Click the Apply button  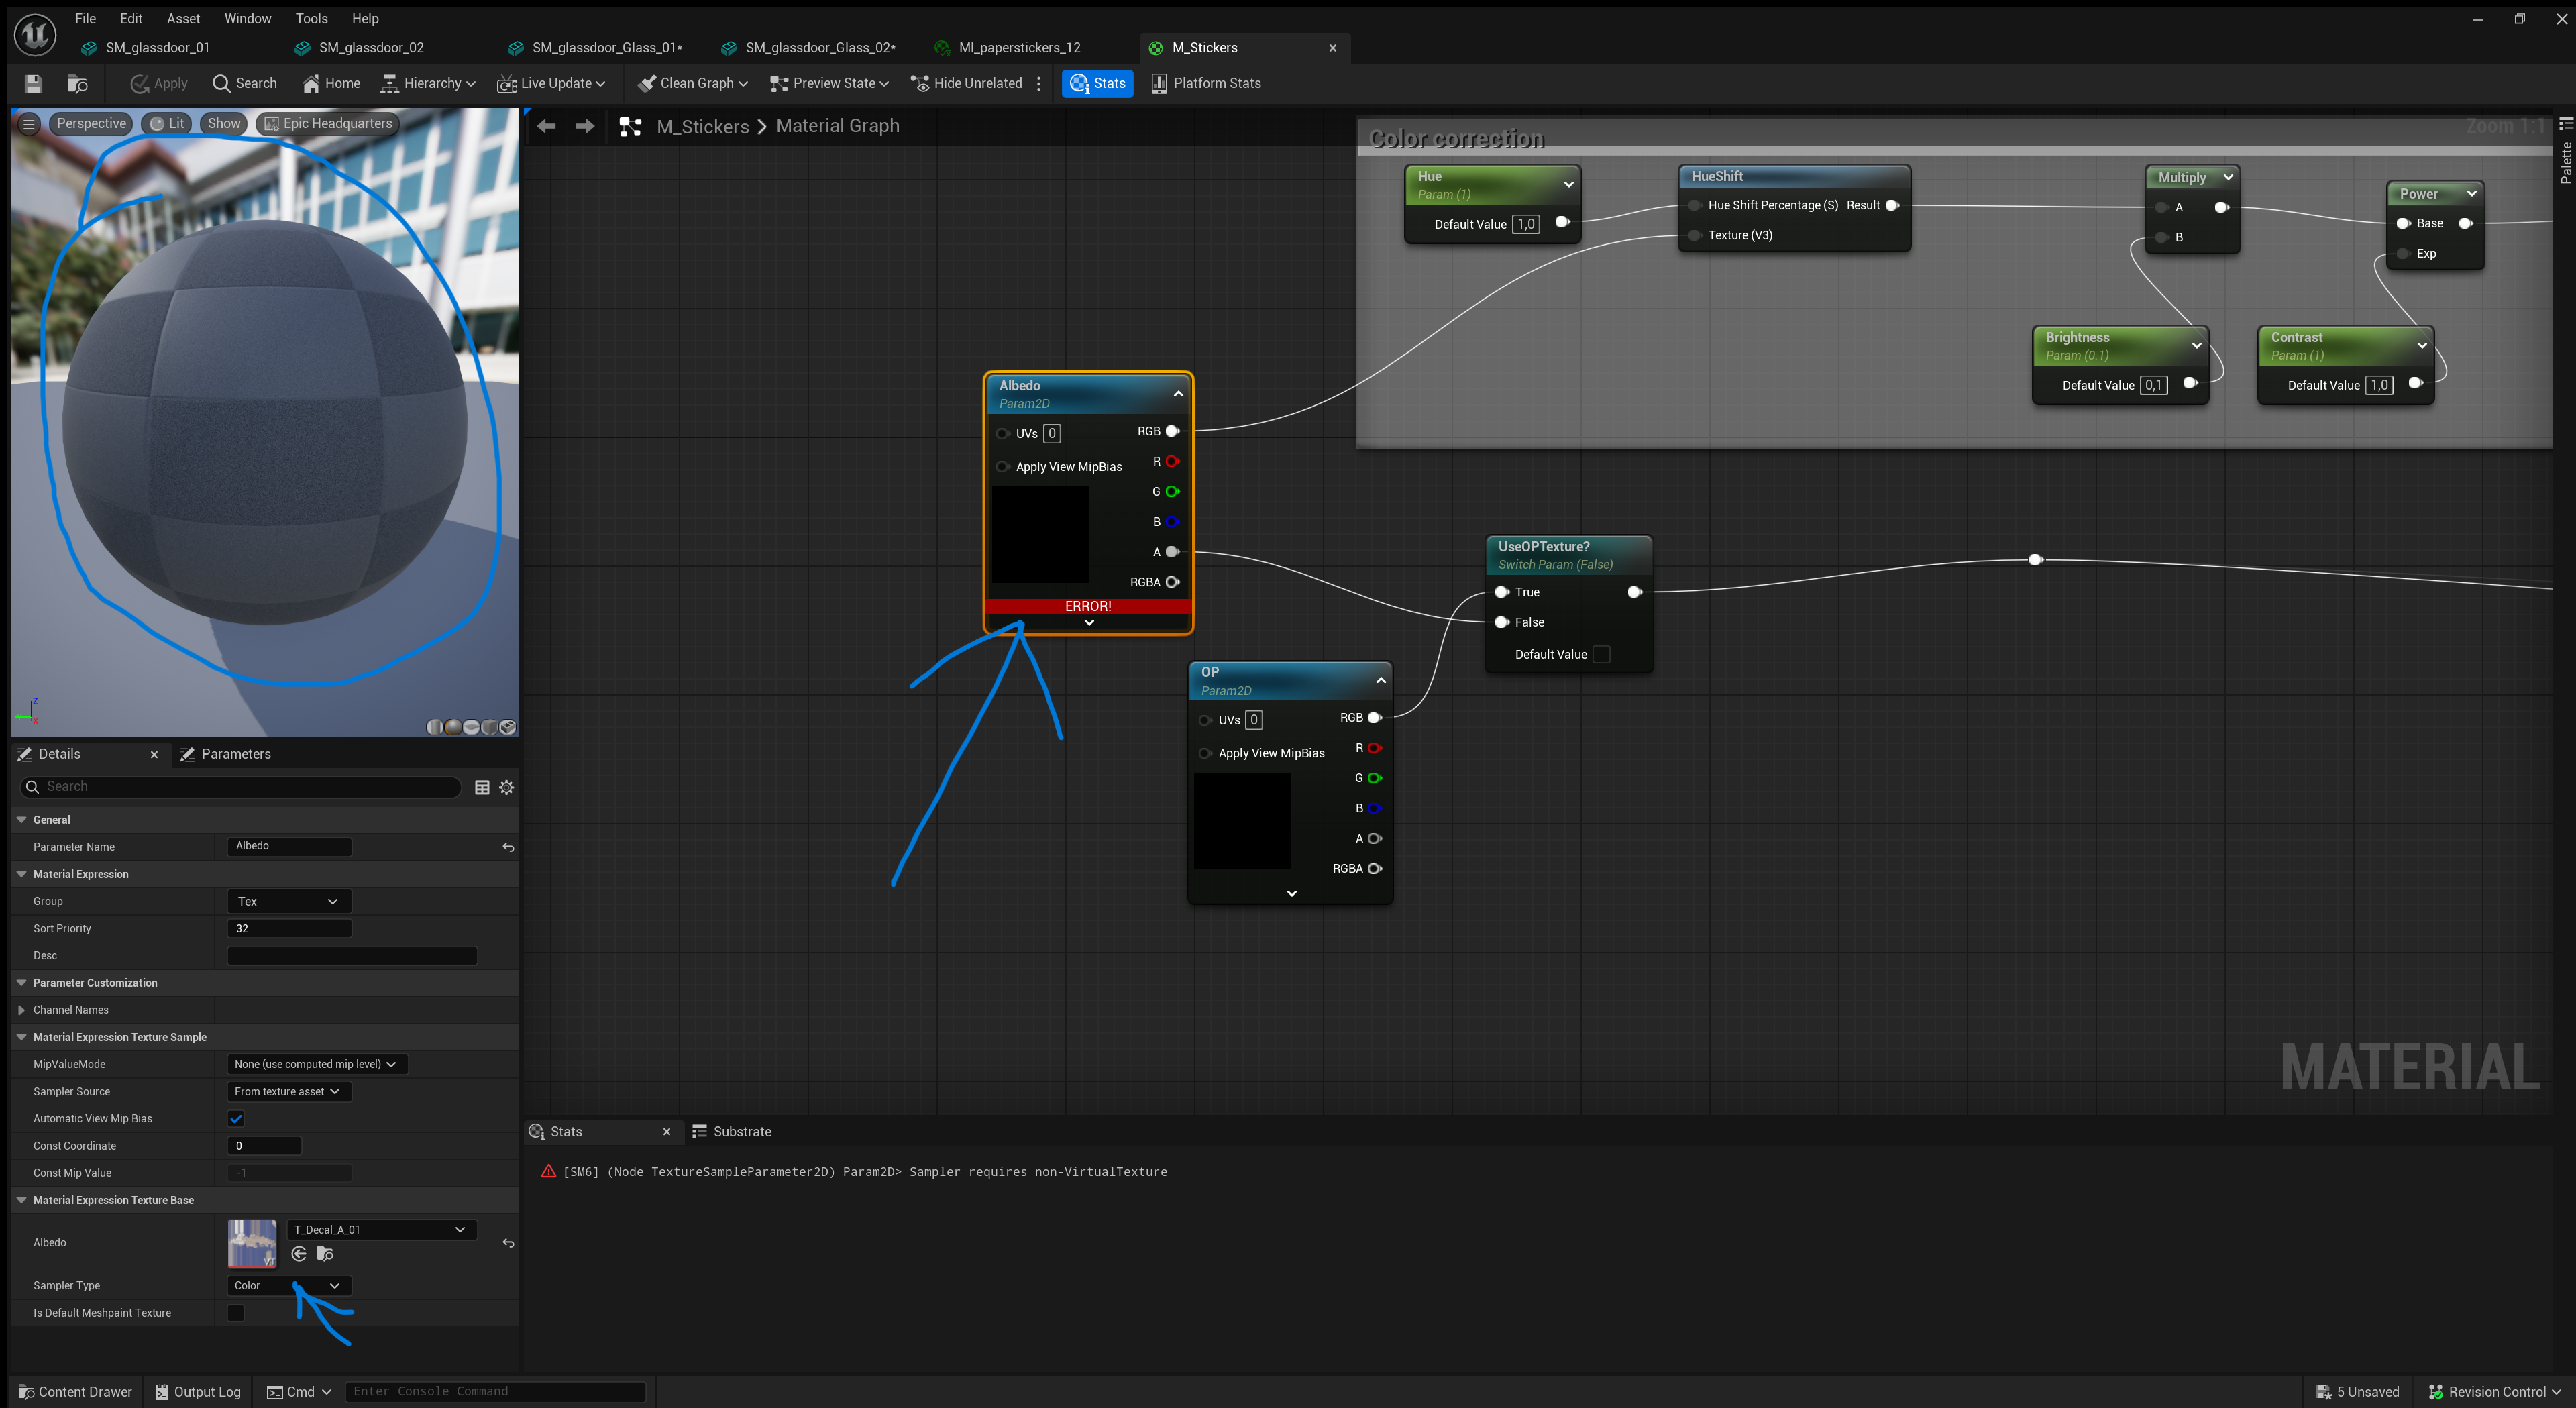pos(159,84)
